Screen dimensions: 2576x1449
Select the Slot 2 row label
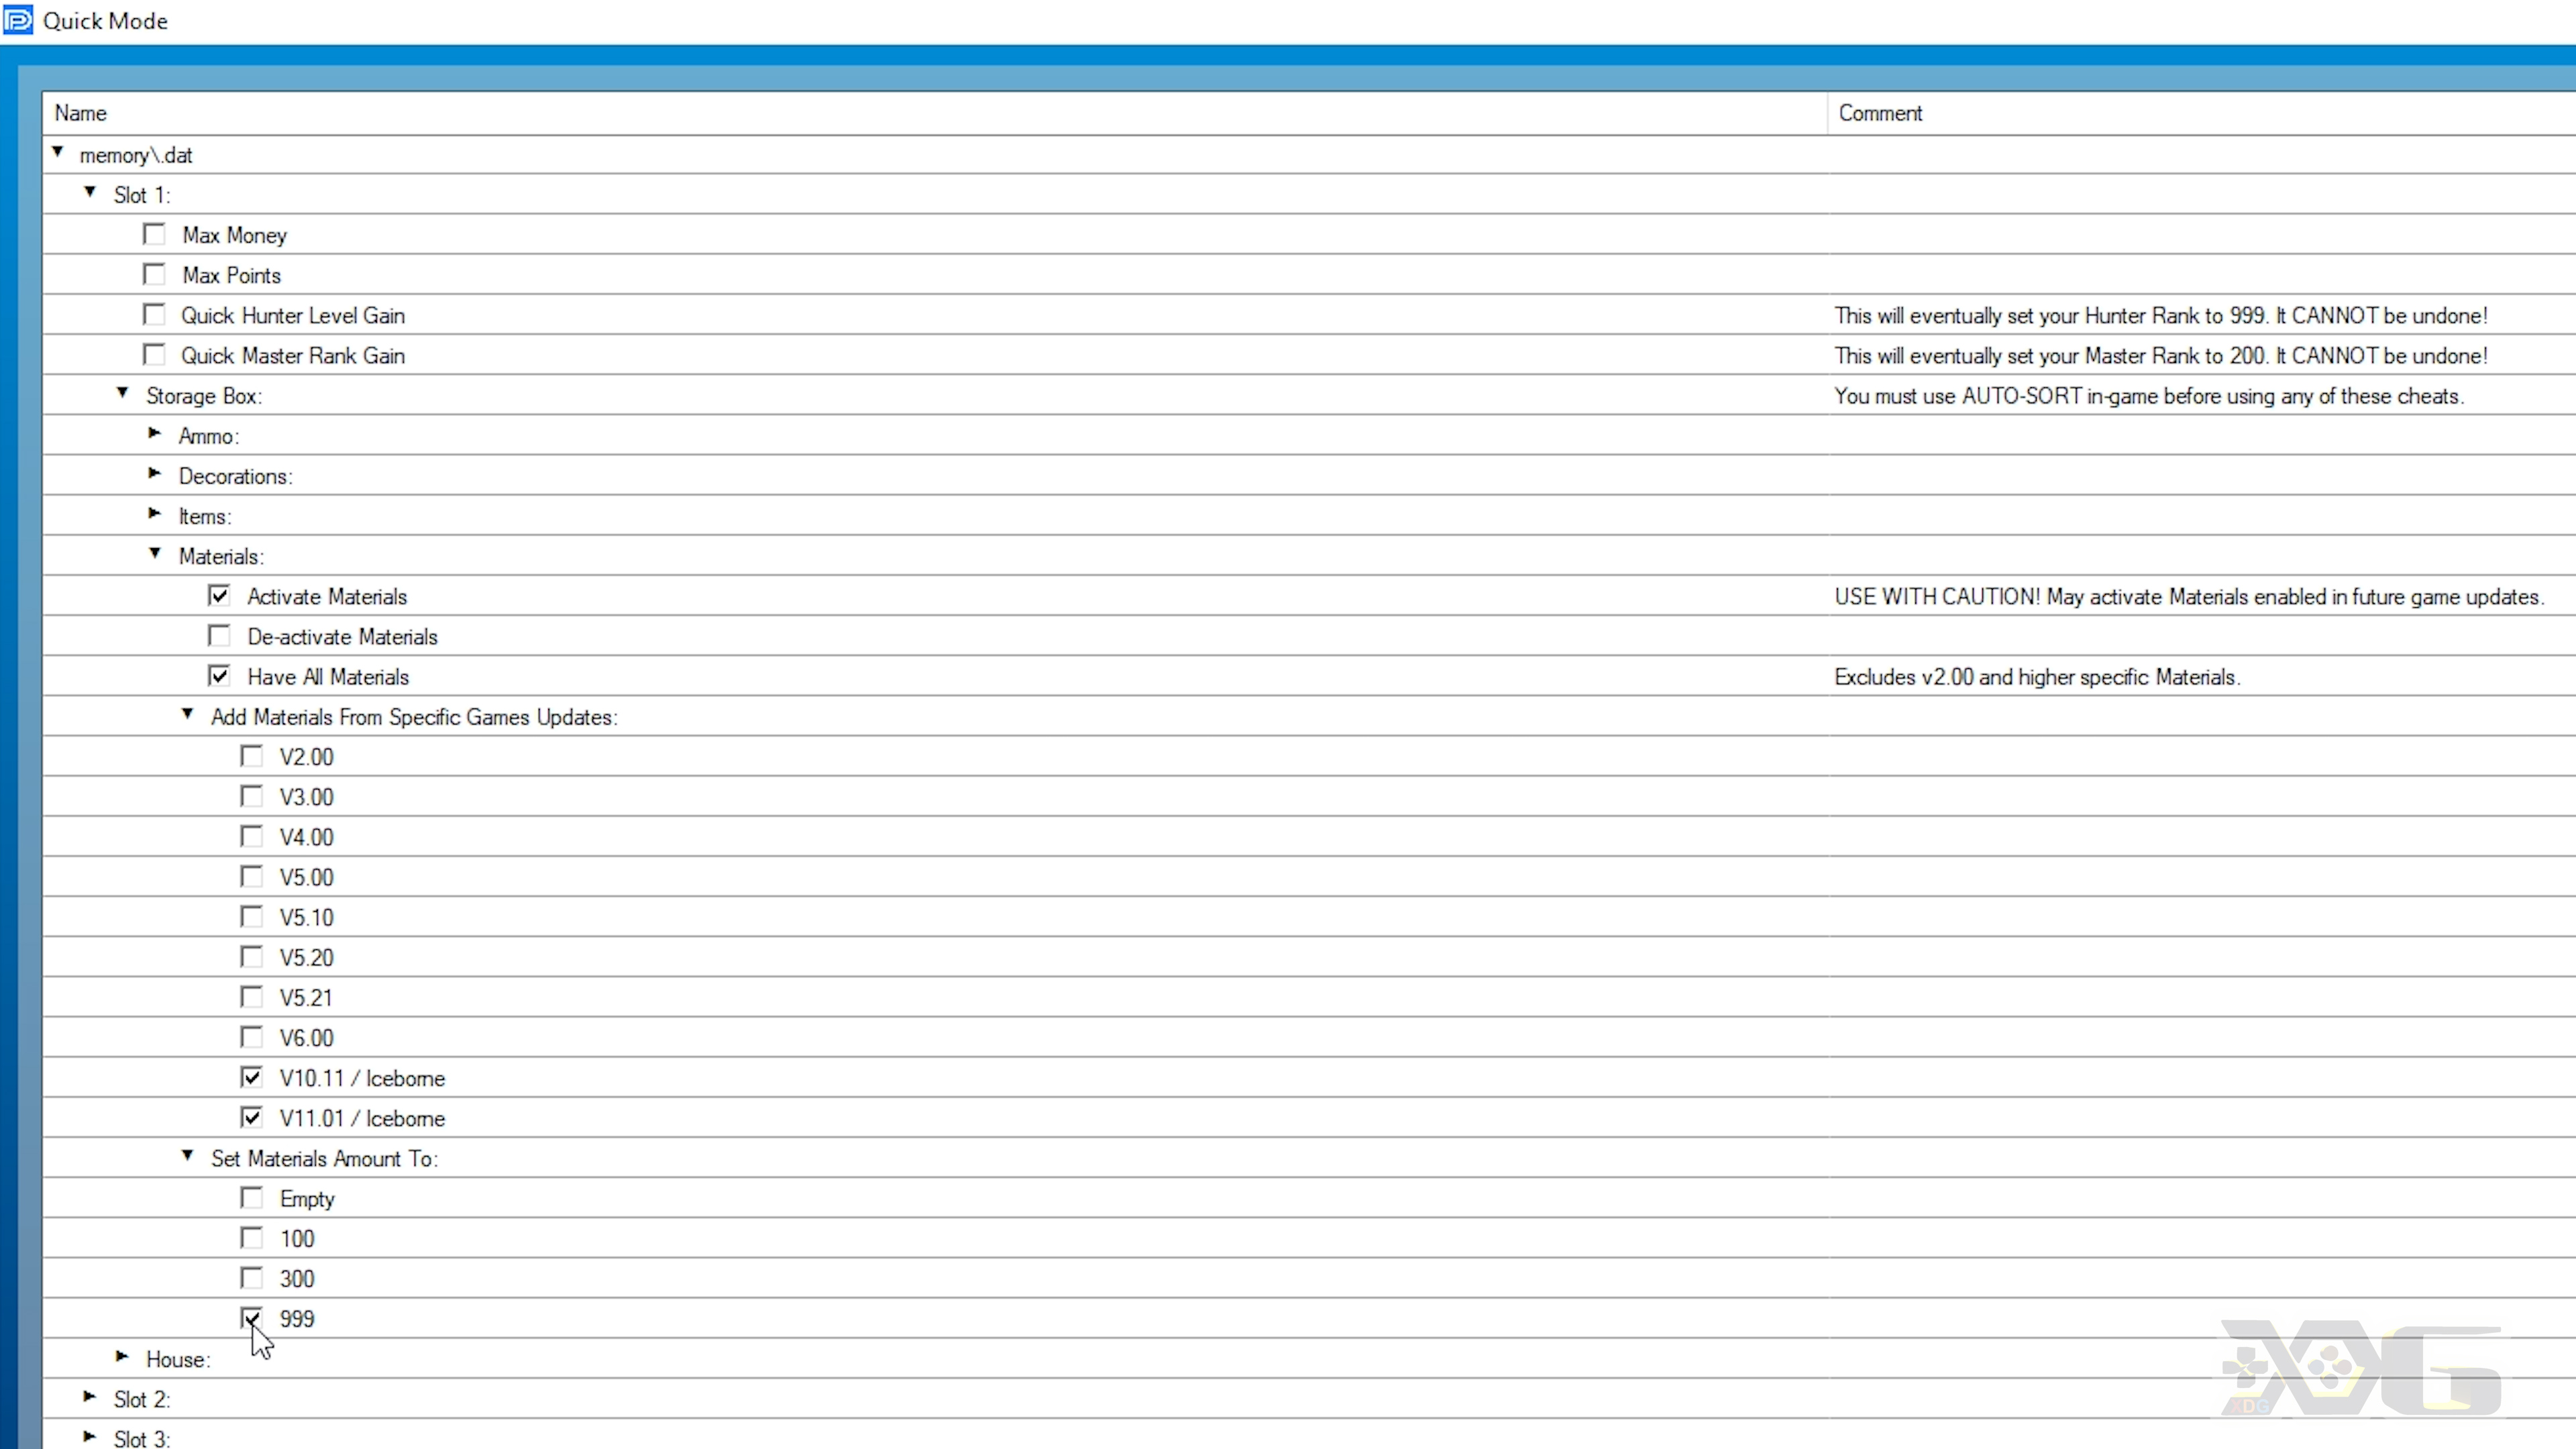(142, 1399)
